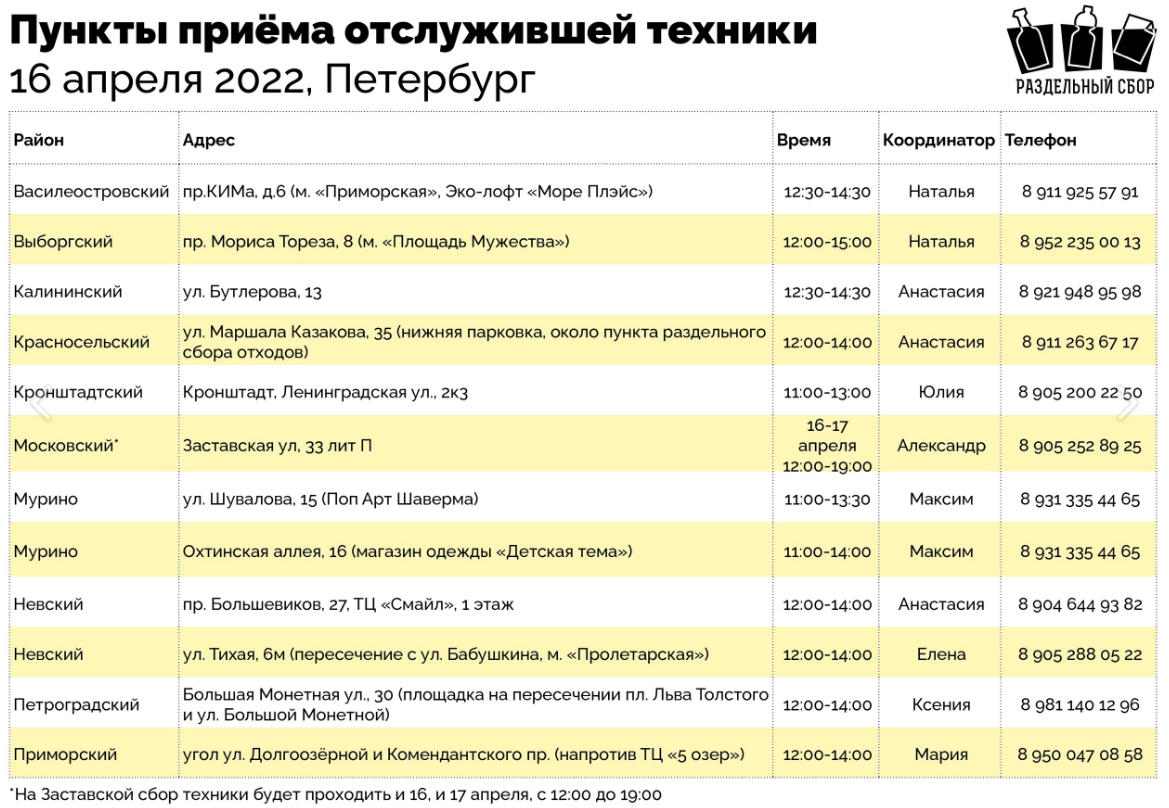The image size is (1169, 808).
Task: Click address ул. Шувалова, 15 Поп Арт Шаверма
Action: tap(330, 499)
